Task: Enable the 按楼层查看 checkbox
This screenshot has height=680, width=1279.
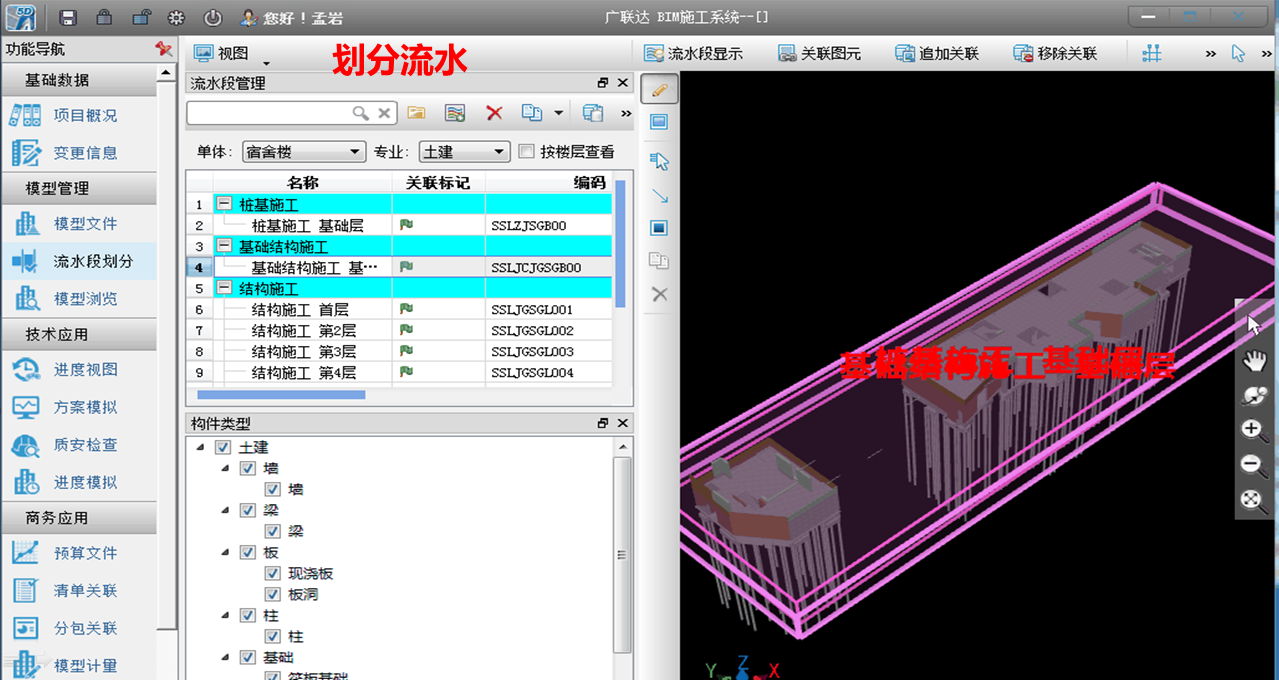Action: 527,152
